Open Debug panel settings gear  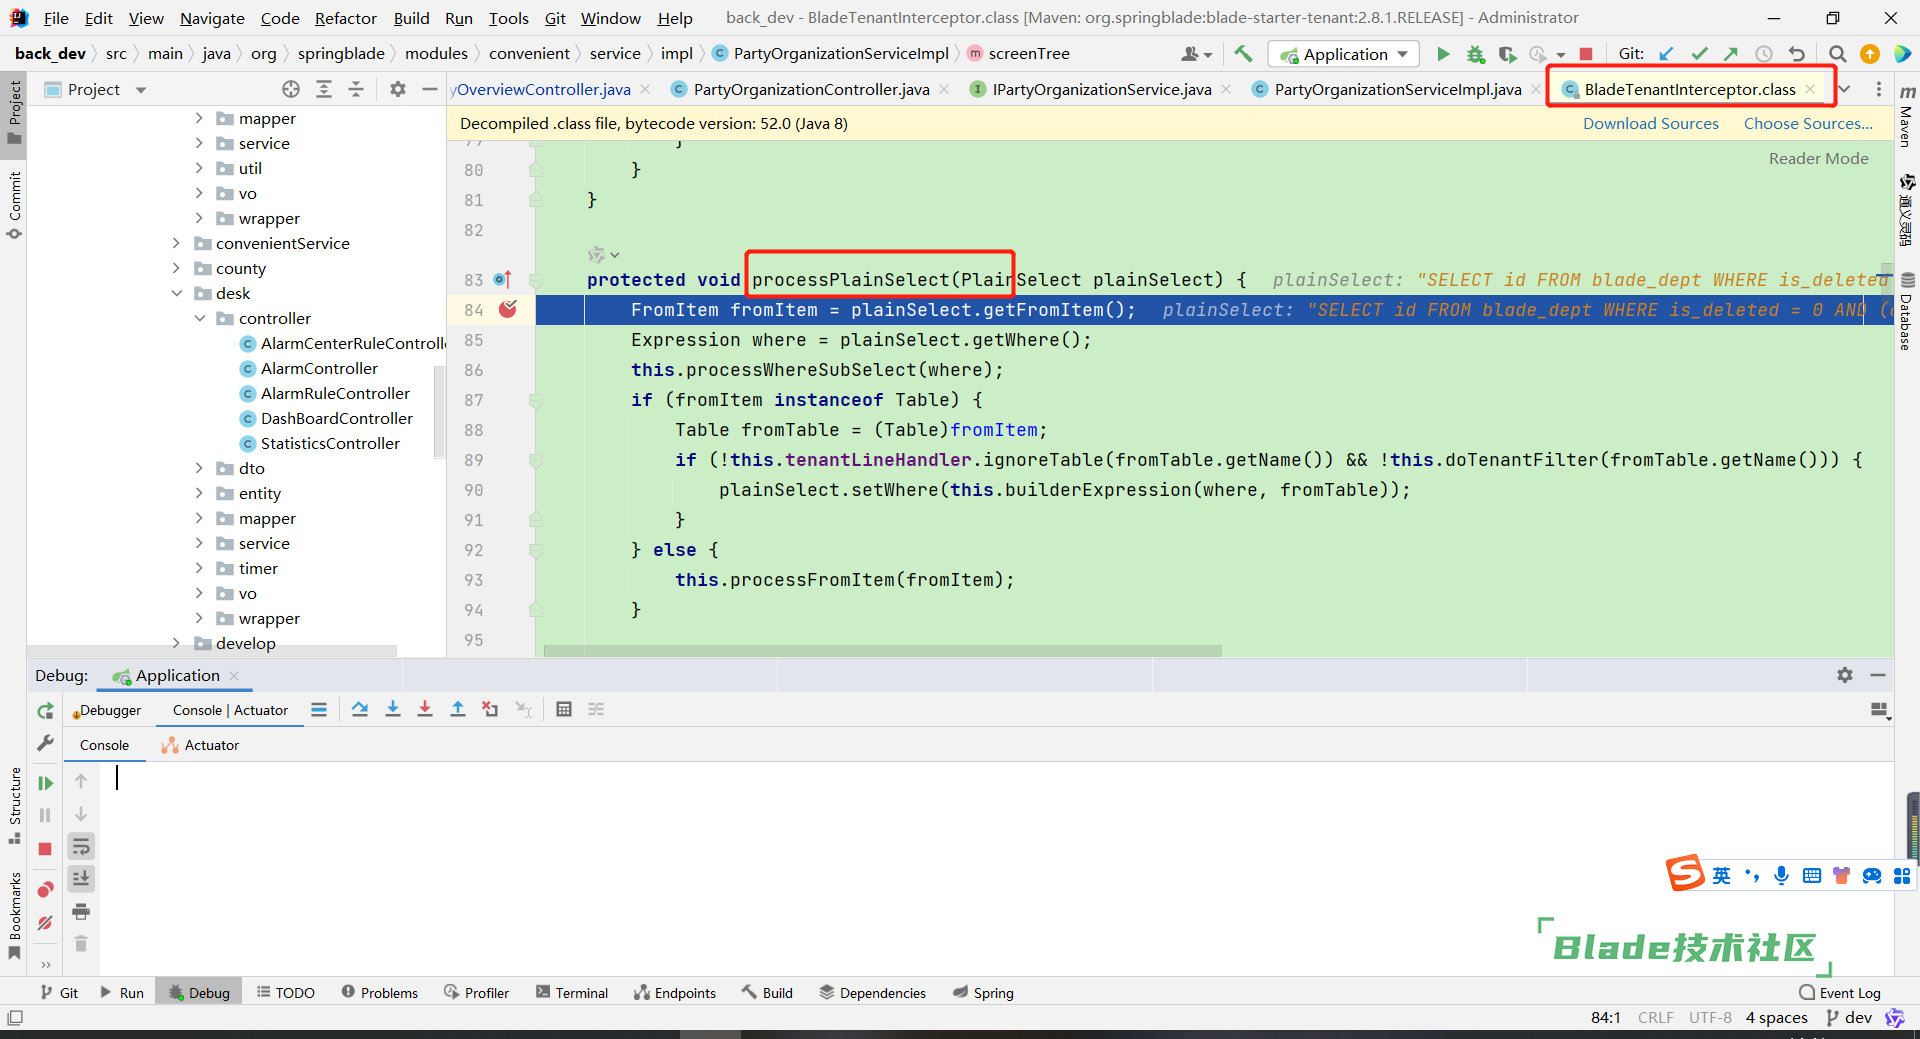(1845, 675)
